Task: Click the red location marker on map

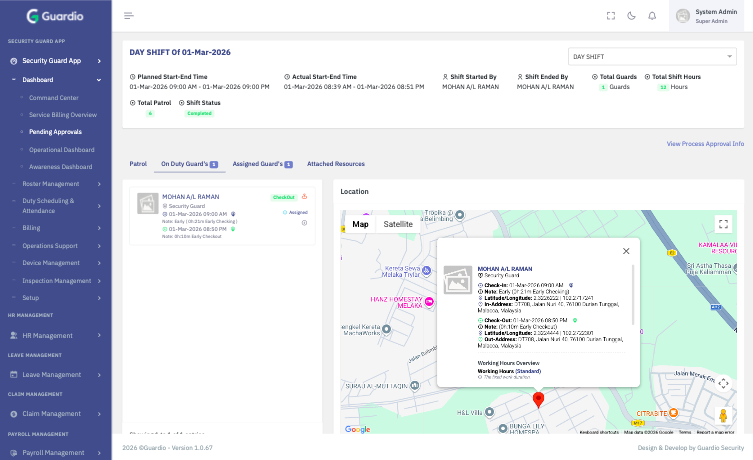Action: [x=538, y=399]
